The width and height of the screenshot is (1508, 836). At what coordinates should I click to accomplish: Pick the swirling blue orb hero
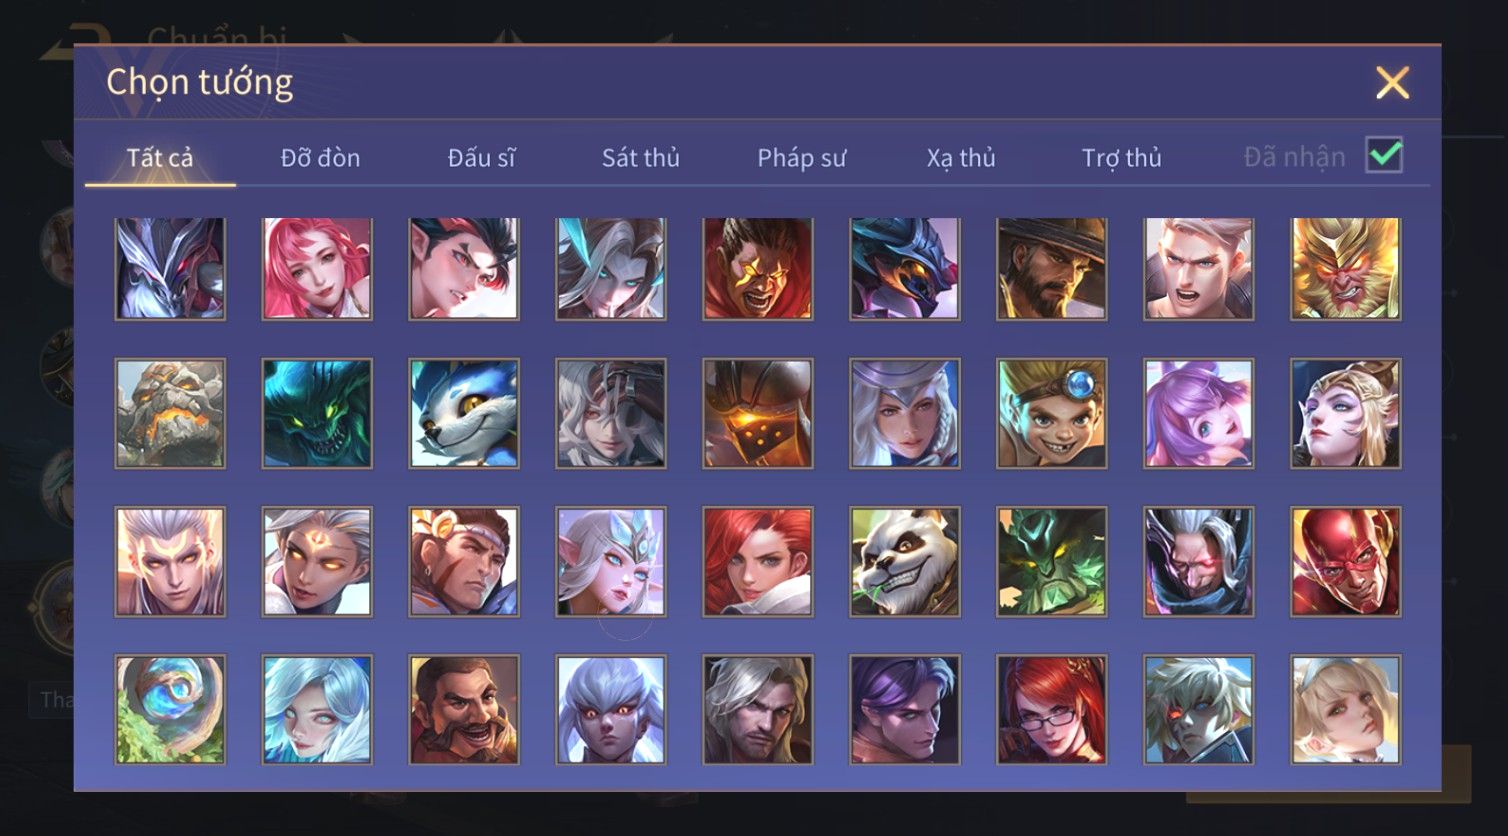click(170, 709)
